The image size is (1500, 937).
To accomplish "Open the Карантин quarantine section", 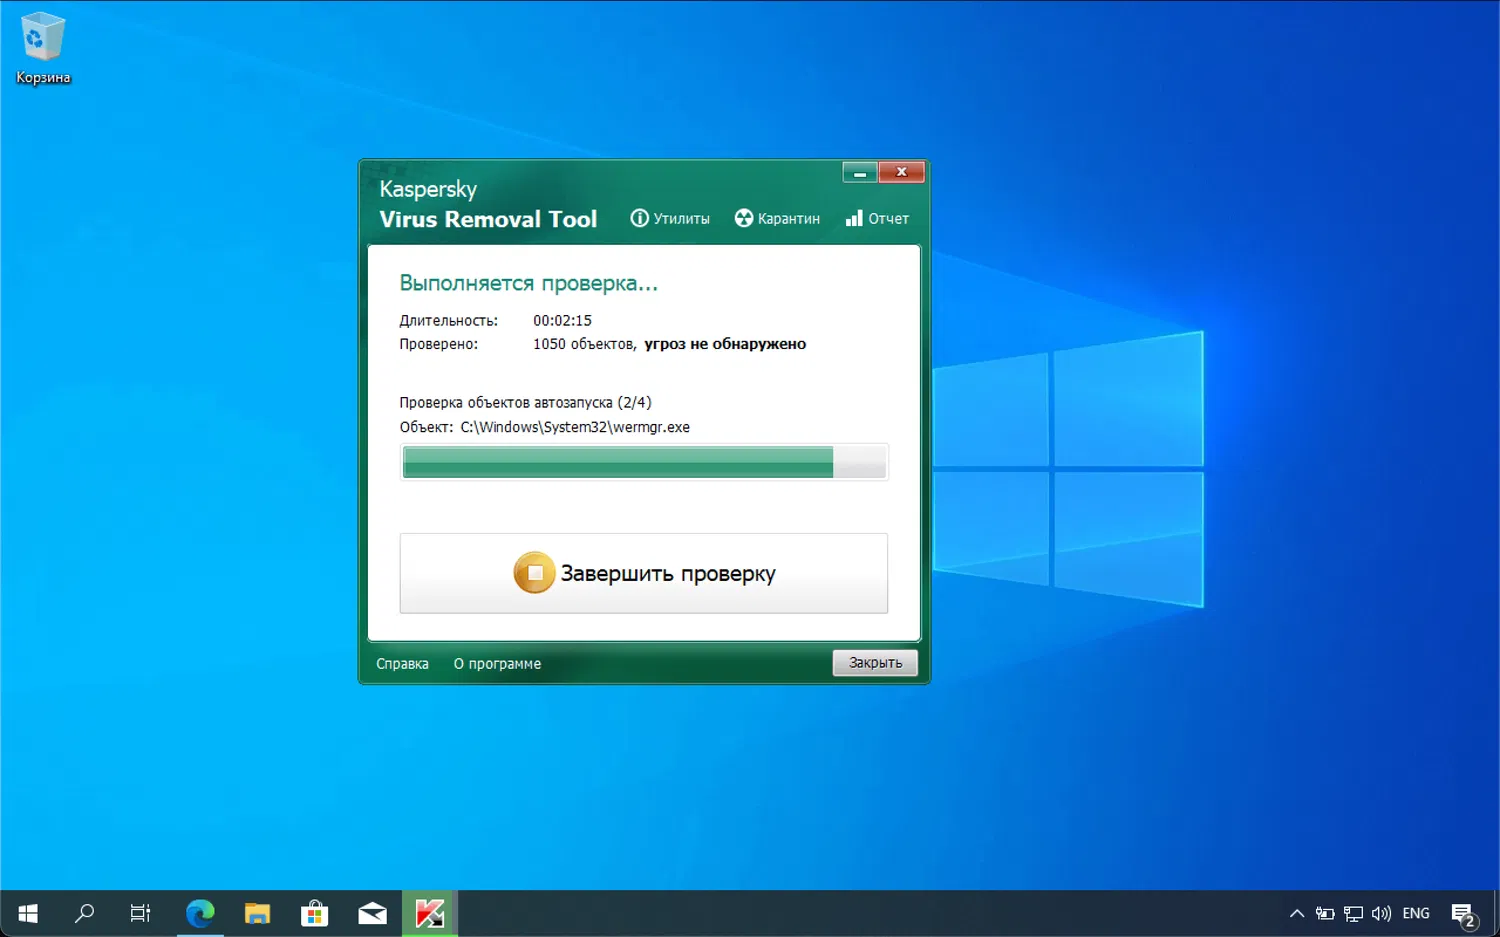I will pos(777,218).
